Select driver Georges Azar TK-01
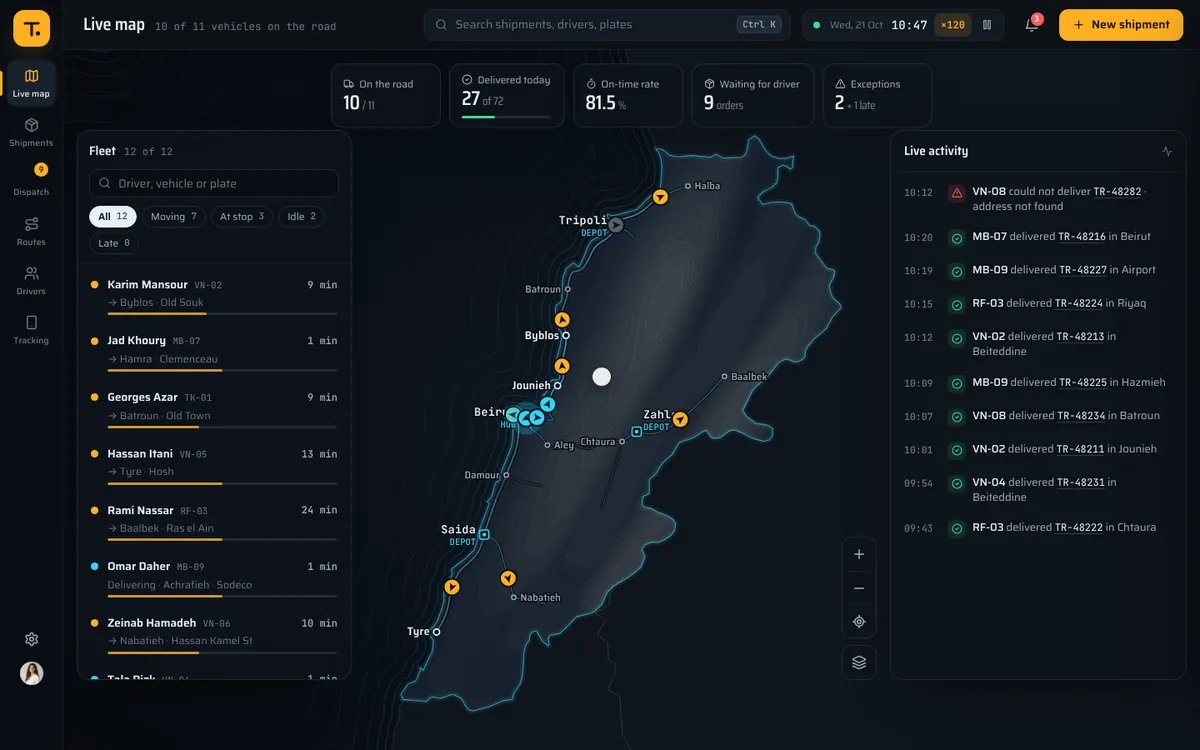This screenshot has width=1200, height=750. pyautogui.click(x=214, y=407)
